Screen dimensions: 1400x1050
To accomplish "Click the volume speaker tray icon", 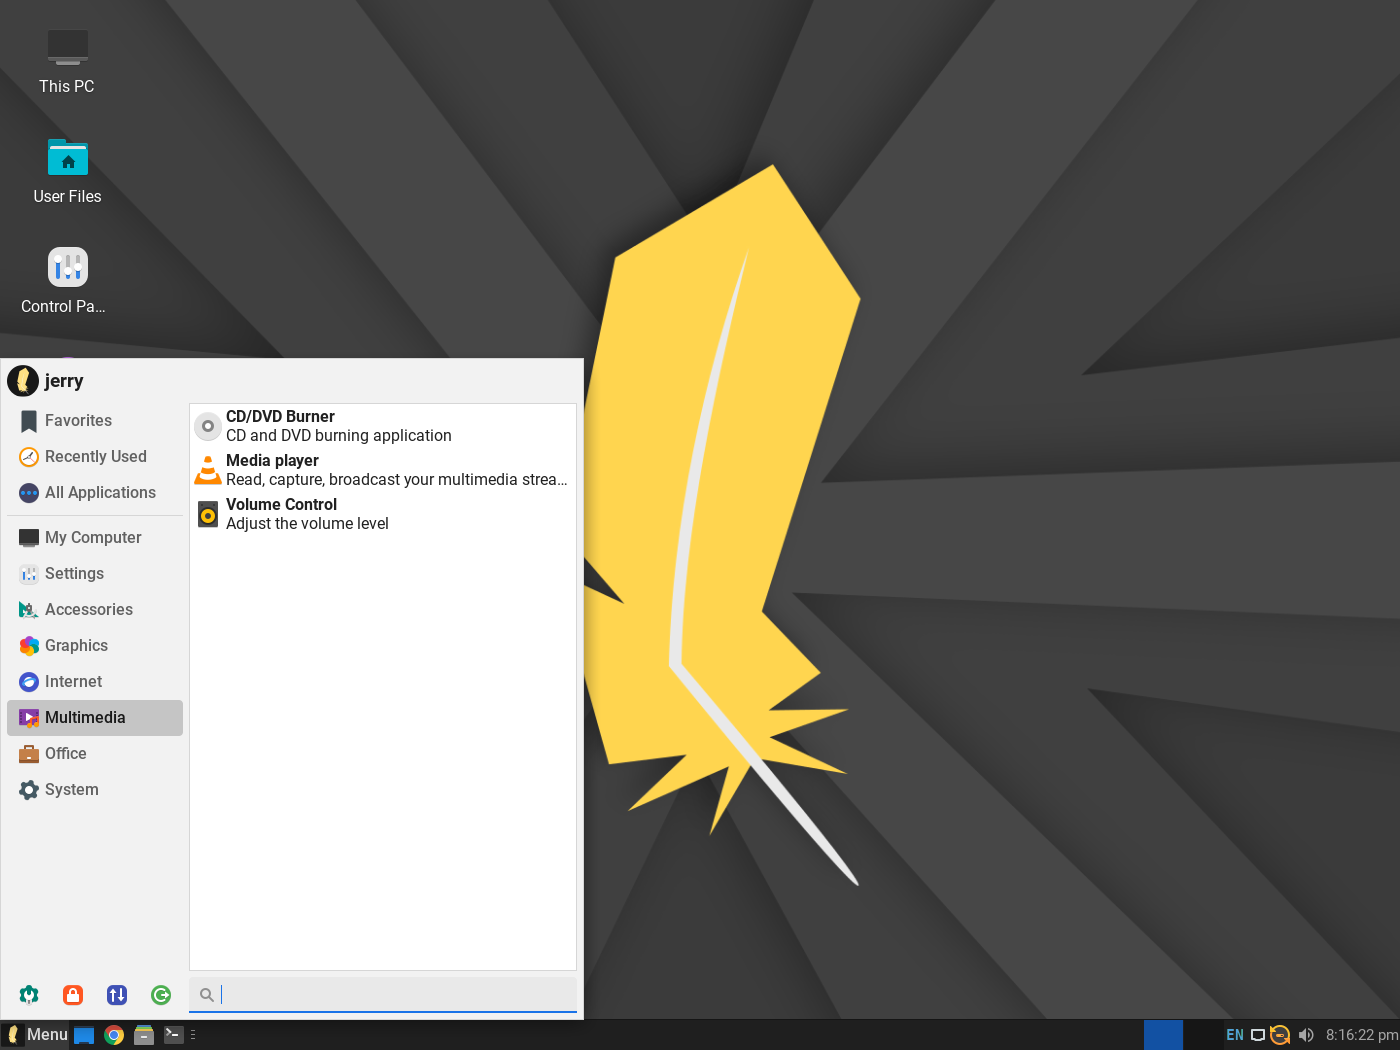I will 1306,1035.
